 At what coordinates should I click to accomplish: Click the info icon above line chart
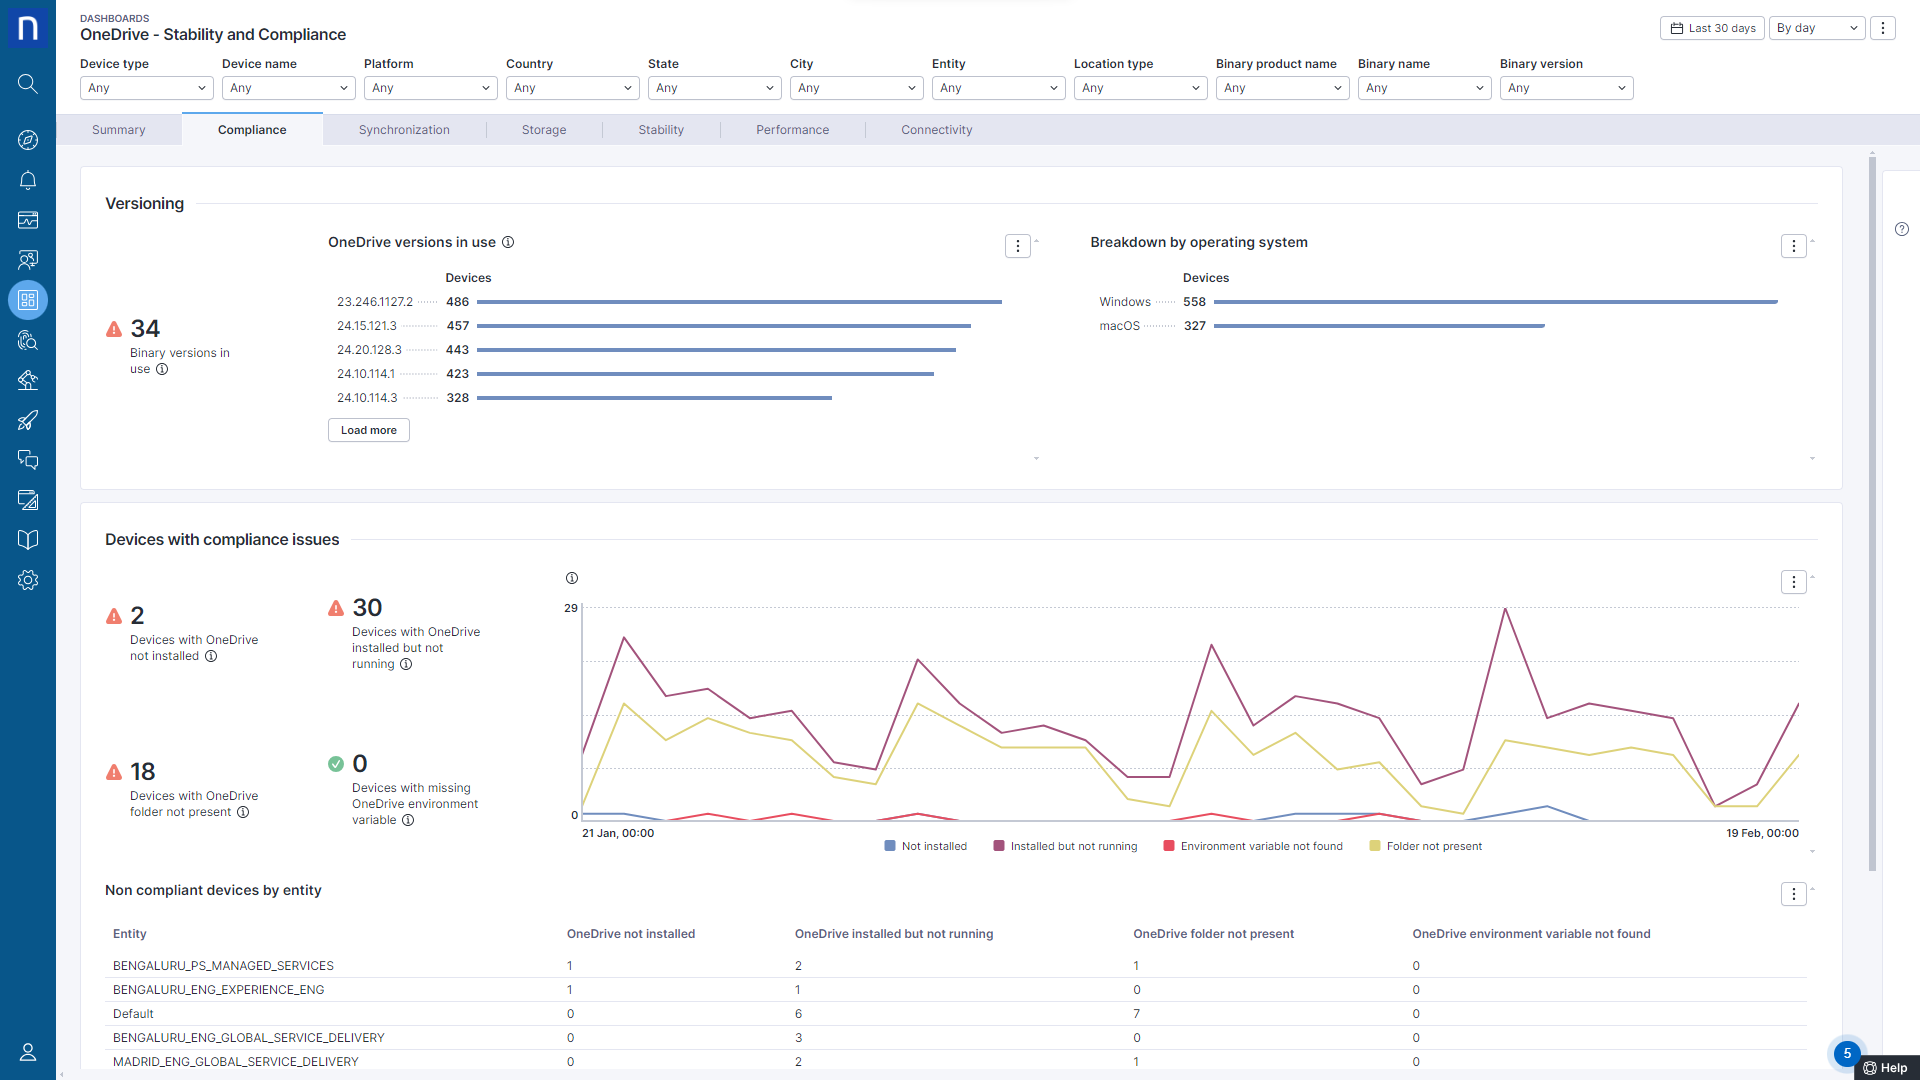(x=572, y=578)
